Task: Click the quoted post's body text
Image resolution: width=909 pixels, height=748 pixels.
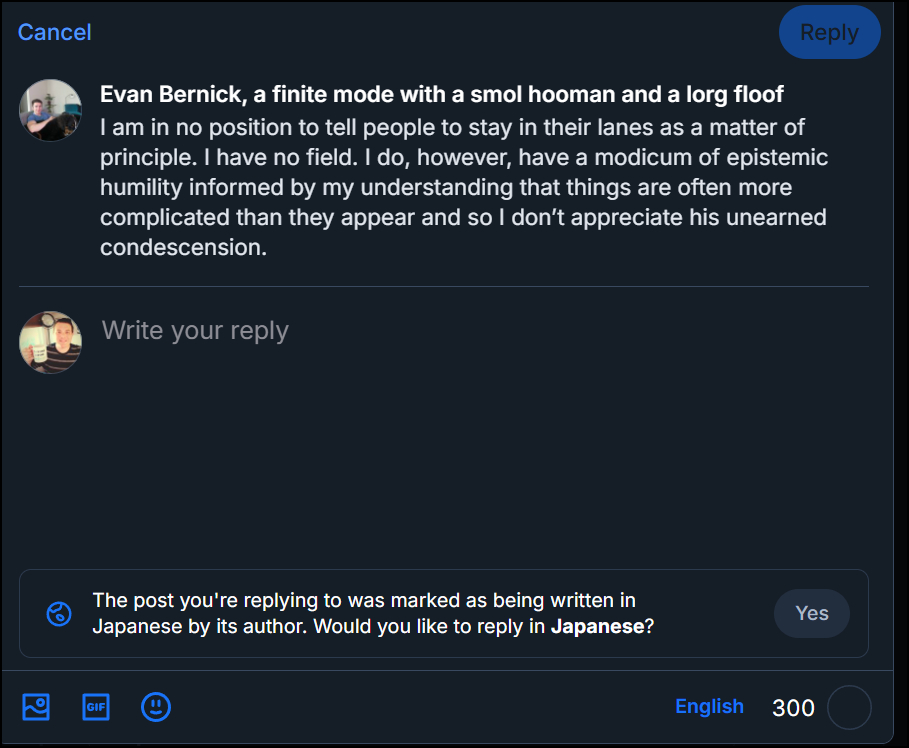Action: [462, 187]
